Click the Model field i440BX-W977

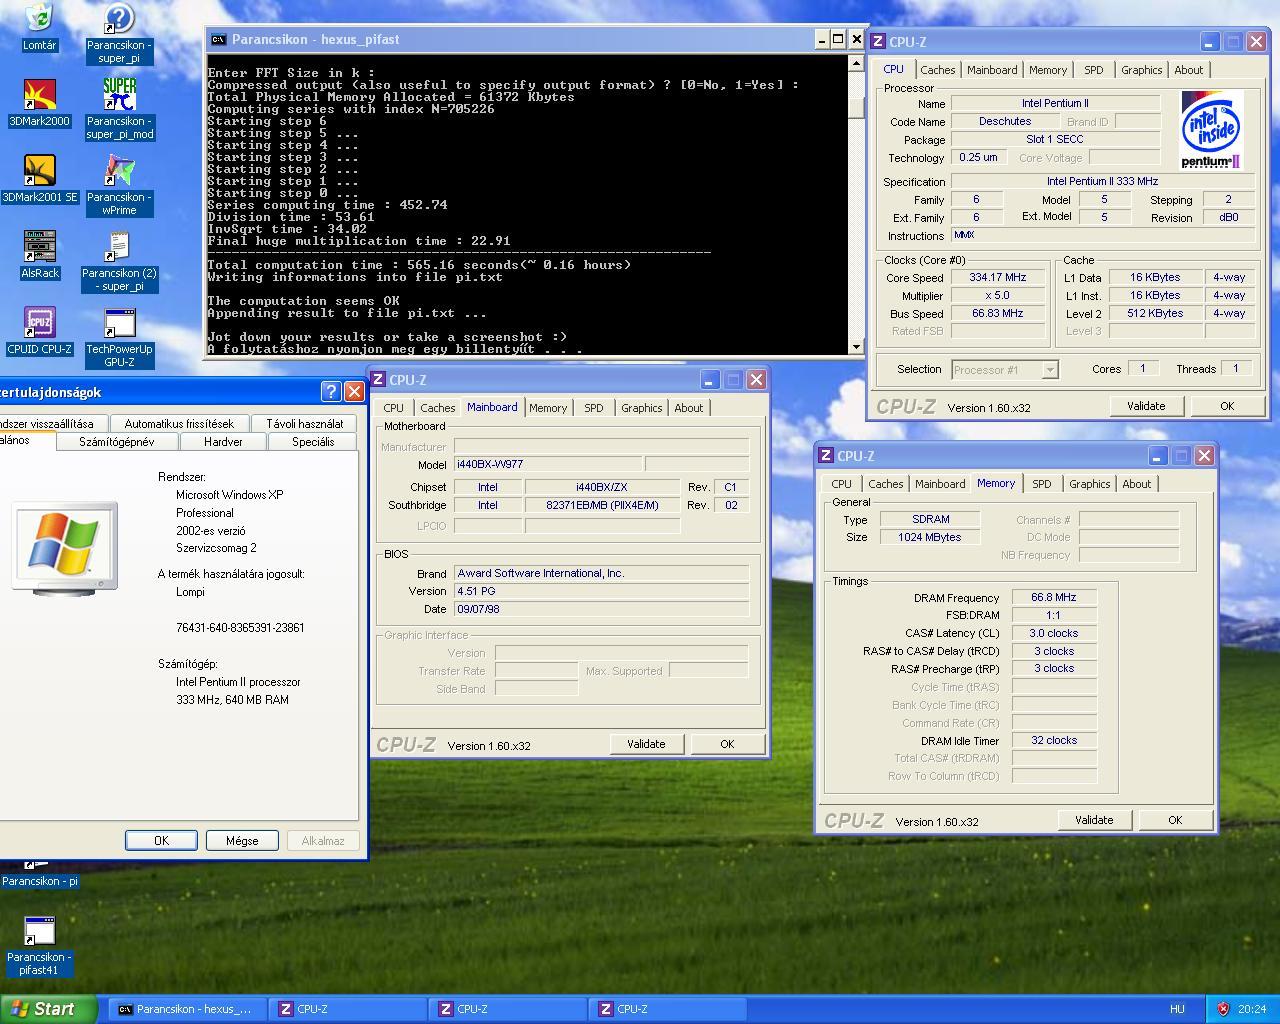pos(547,464)
